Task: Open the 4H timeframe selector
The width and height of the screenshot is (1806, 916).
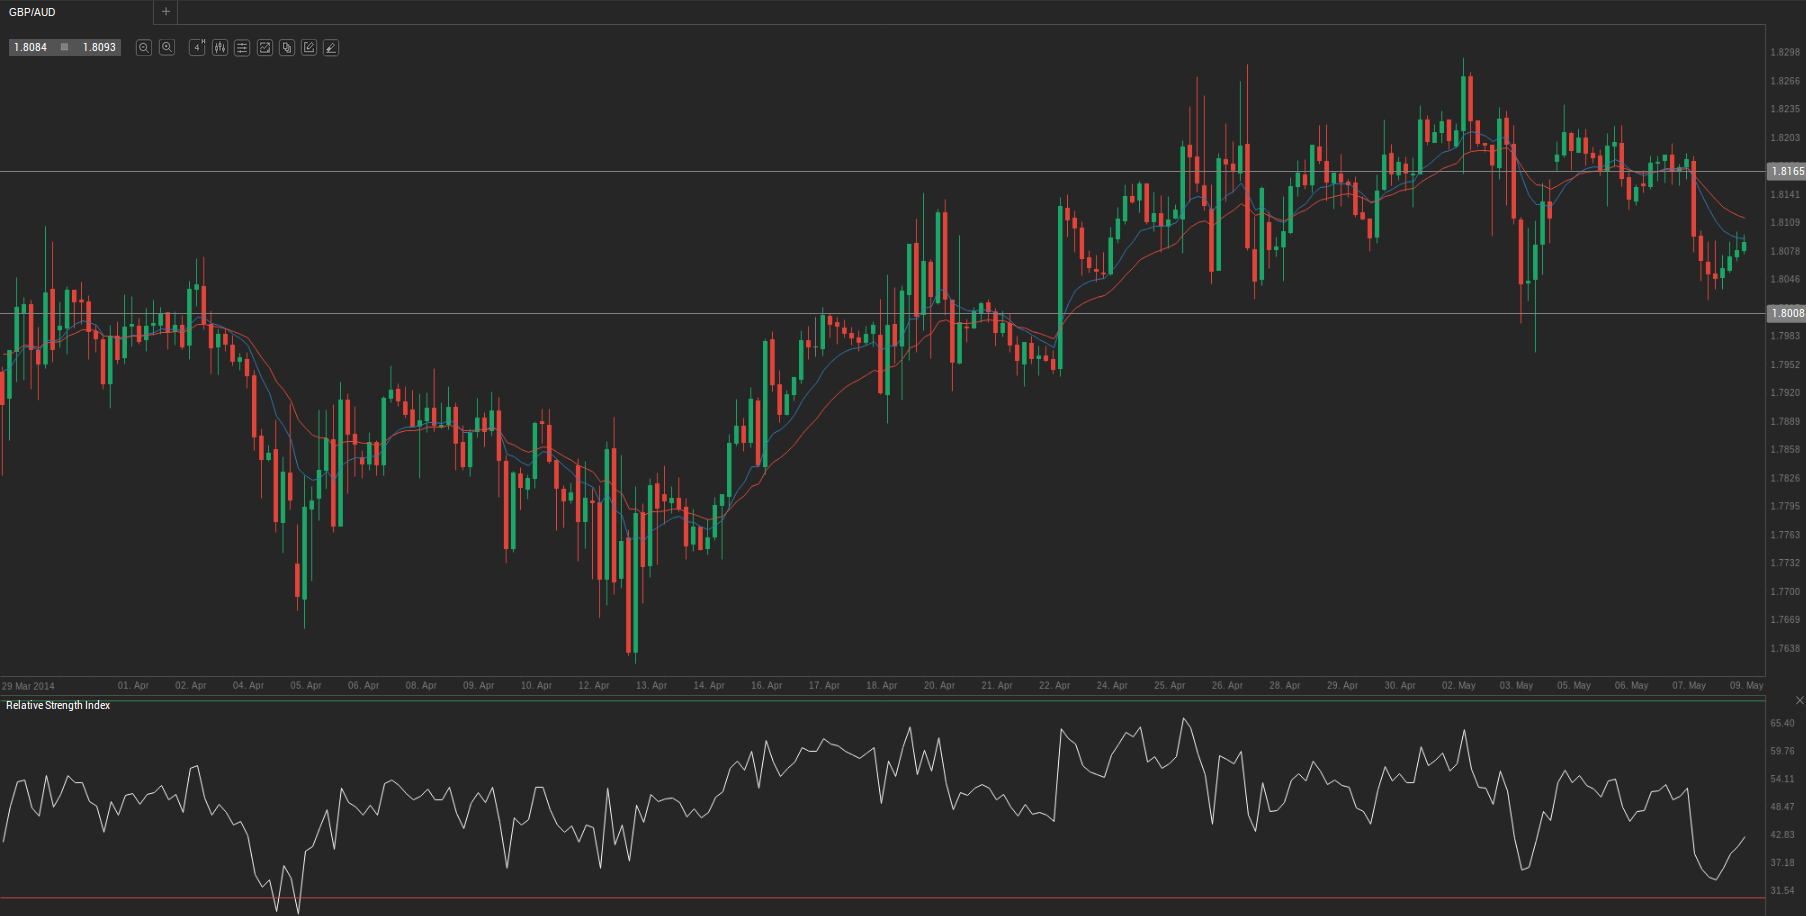Action: 197,48
